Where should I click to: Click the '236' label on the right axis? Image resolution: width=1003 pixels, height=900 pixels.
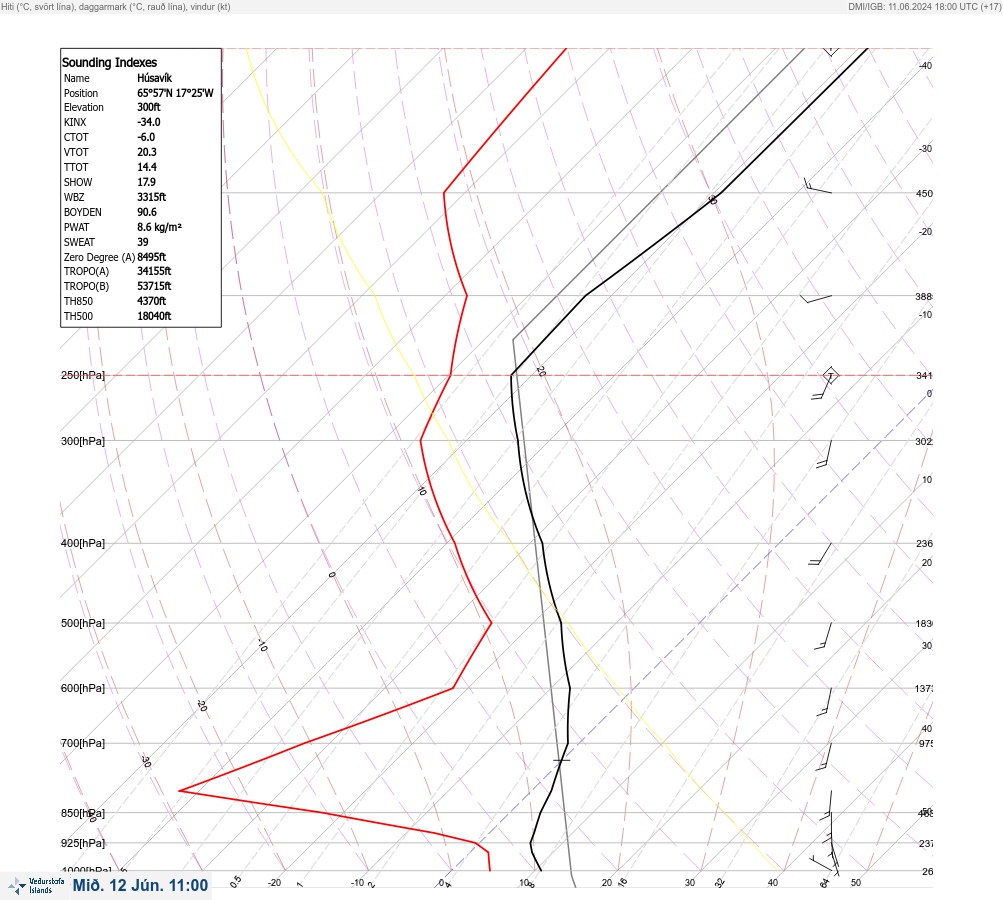[924, 544]
